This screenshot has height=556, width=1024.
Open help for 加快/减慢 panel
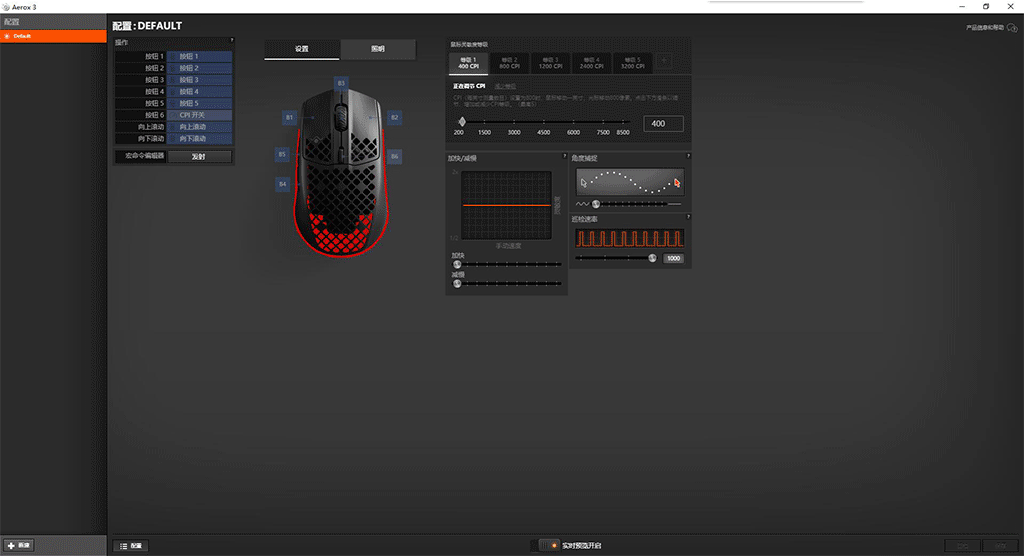[564, 156]
